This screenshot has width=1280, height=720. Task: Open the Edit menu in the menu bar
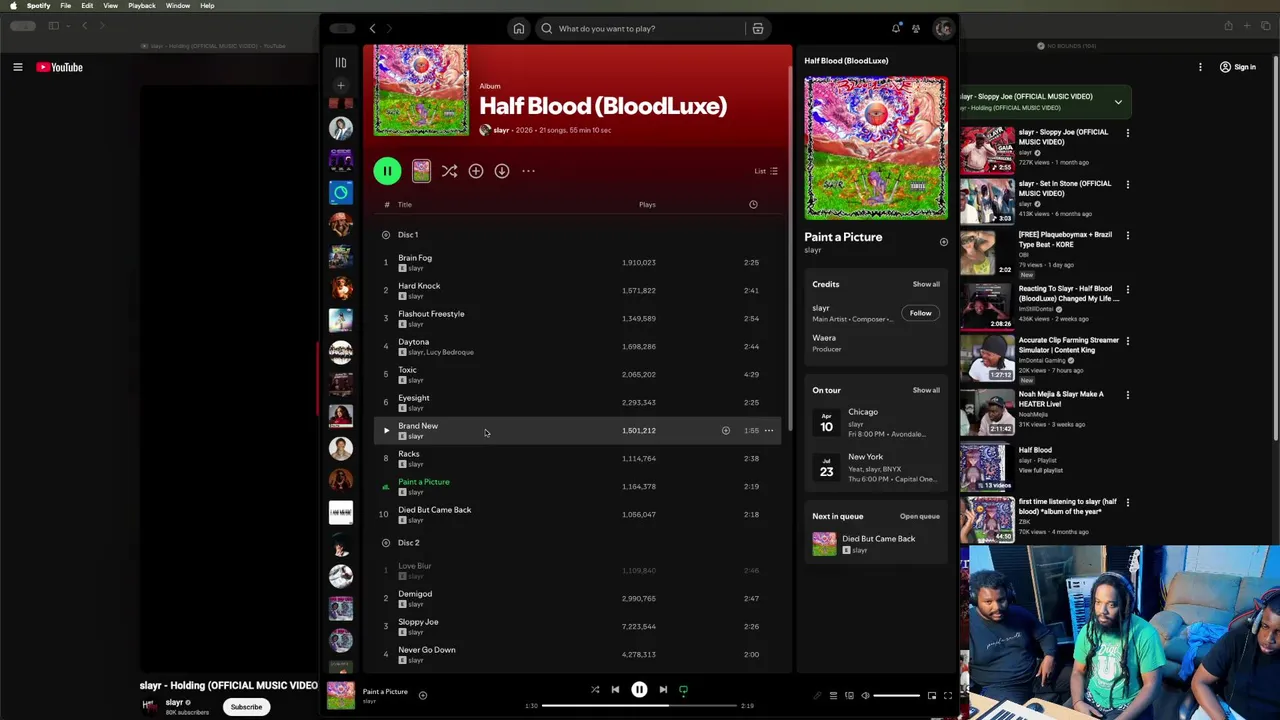coord(87,6)
